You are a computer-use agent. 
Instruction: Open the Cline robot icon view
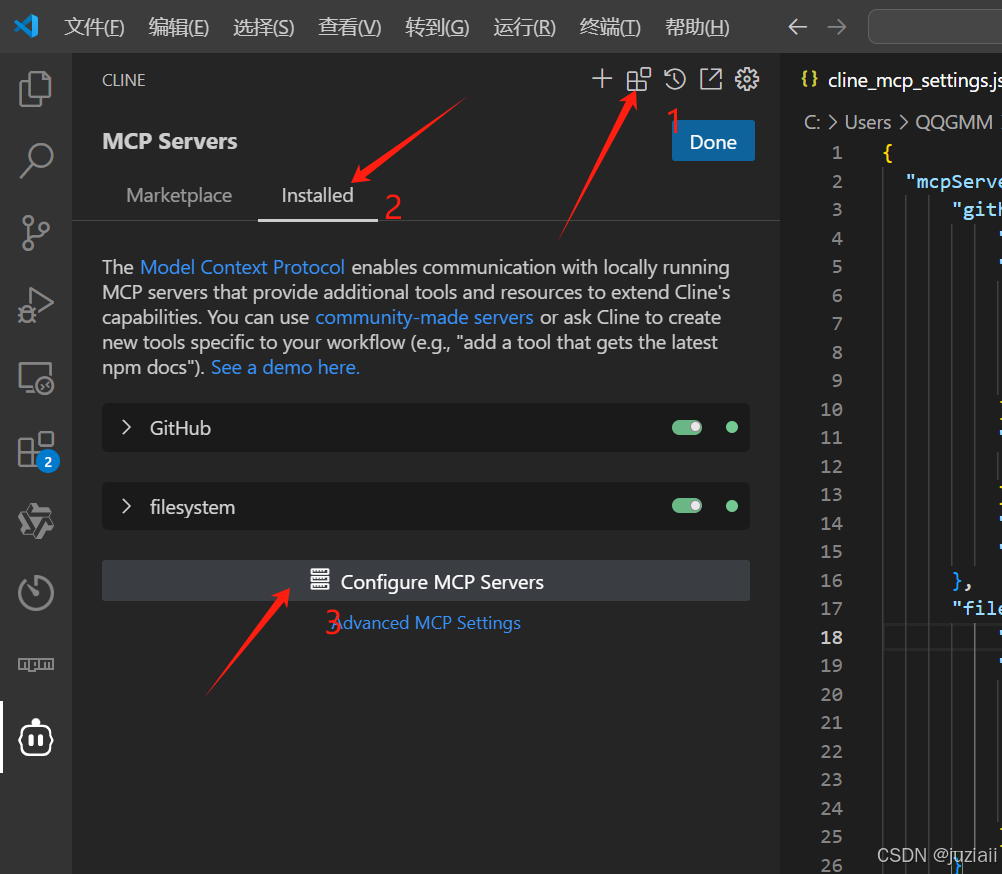tap(35, 738)
